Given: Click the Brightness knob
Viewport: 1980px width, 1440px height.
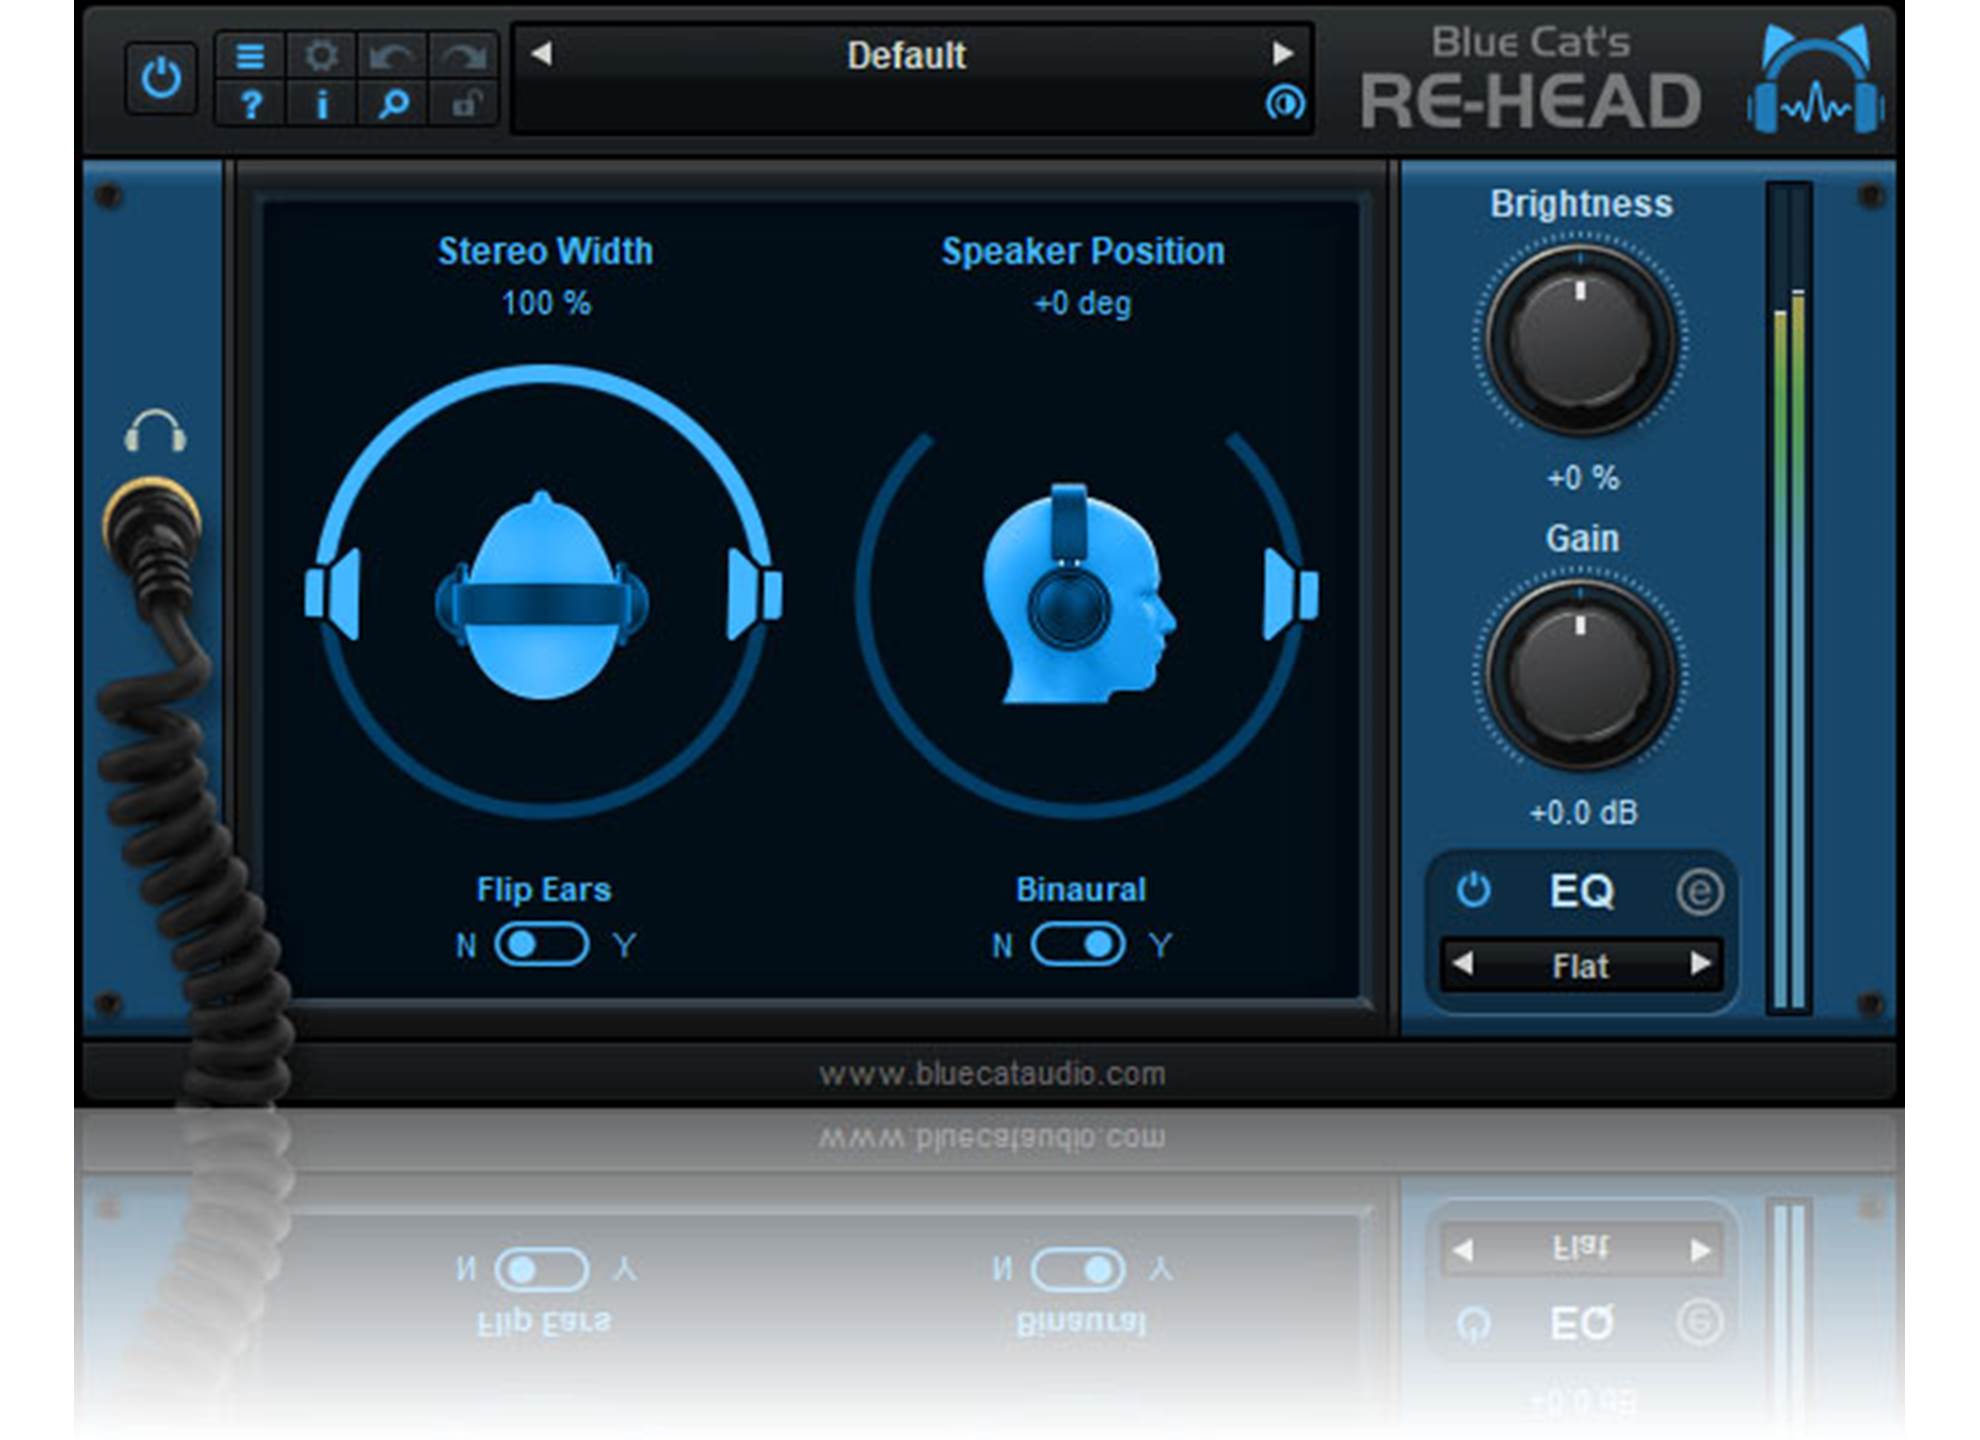Looking at the screenshot, I should (1580, 340).
